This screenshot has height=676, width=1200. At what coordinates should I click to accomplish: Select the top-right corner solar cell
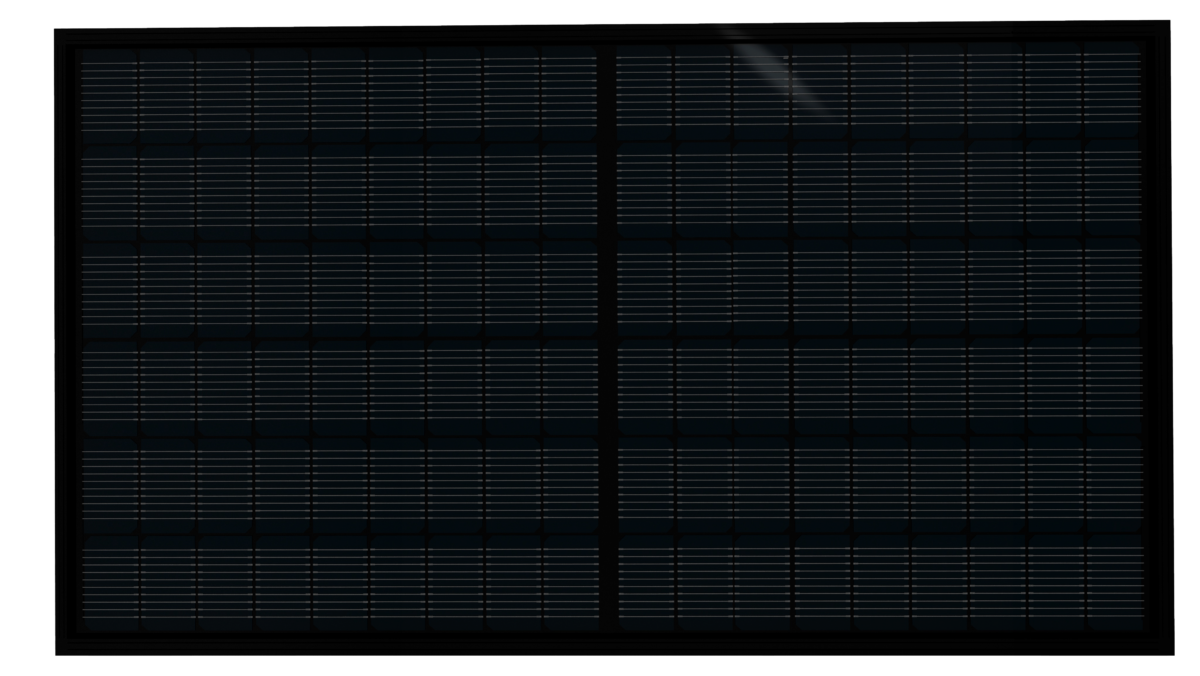(x=1113, y=95)
